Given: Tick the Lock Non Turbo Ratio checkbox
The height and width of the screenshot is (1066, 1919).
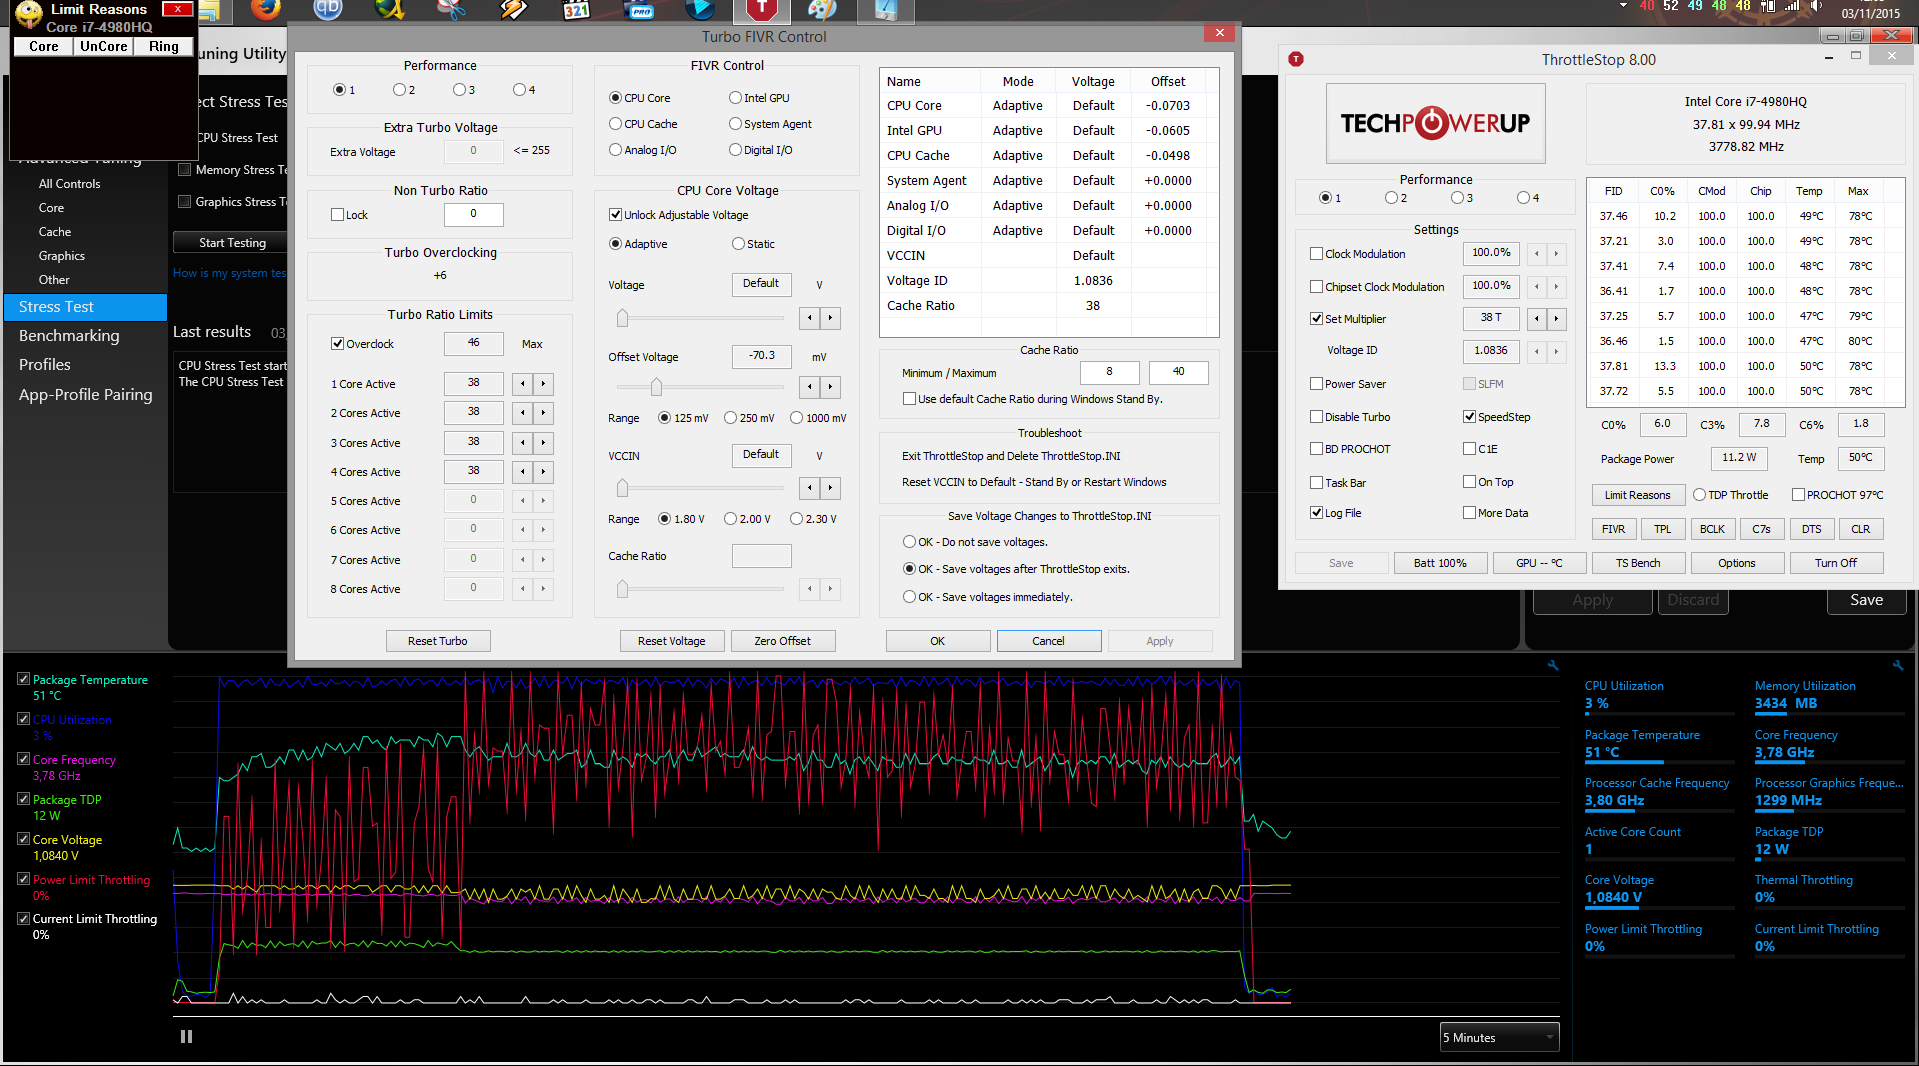Looking at the screenshot, I should tap(338, 215).
